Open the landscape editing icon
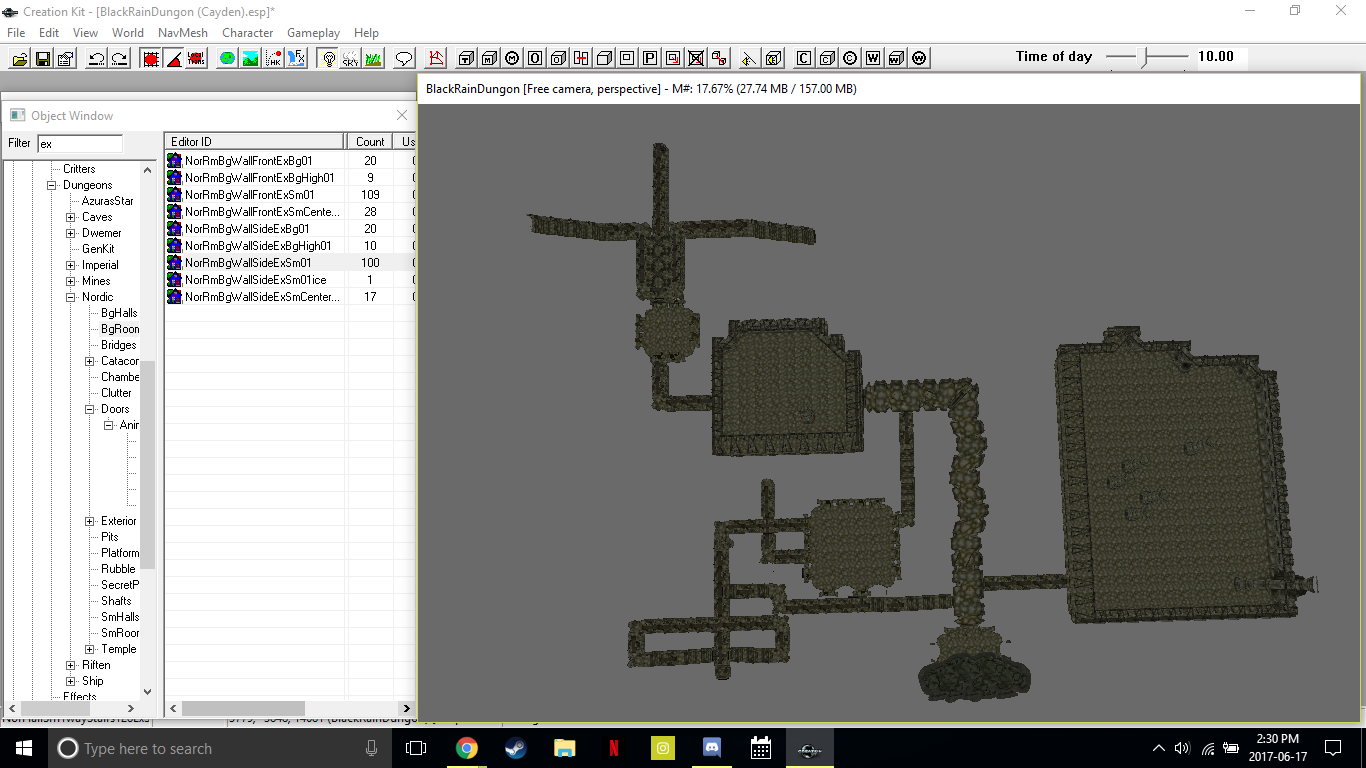The image size is (1366, 768). tap(249, 59)
